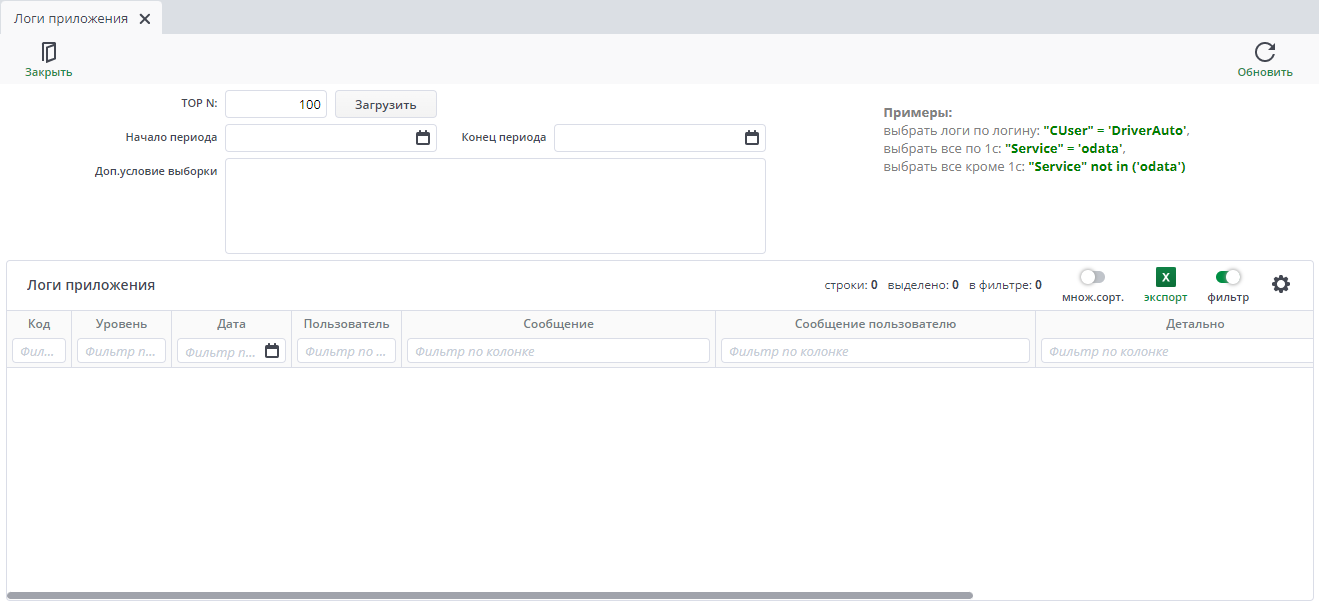Sort by the Детально column header
The image size is (1319, 606).
coord(1194,324)
